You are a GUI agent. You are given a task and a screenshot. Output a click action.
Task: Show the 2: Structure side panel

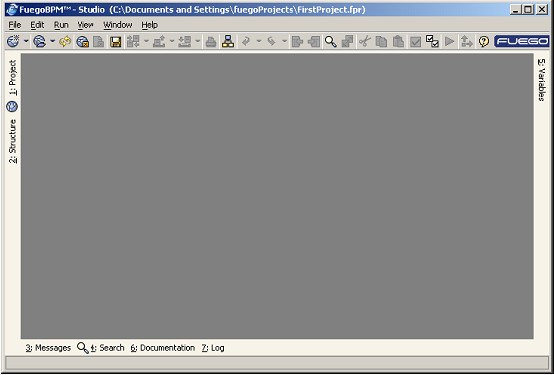13,141
